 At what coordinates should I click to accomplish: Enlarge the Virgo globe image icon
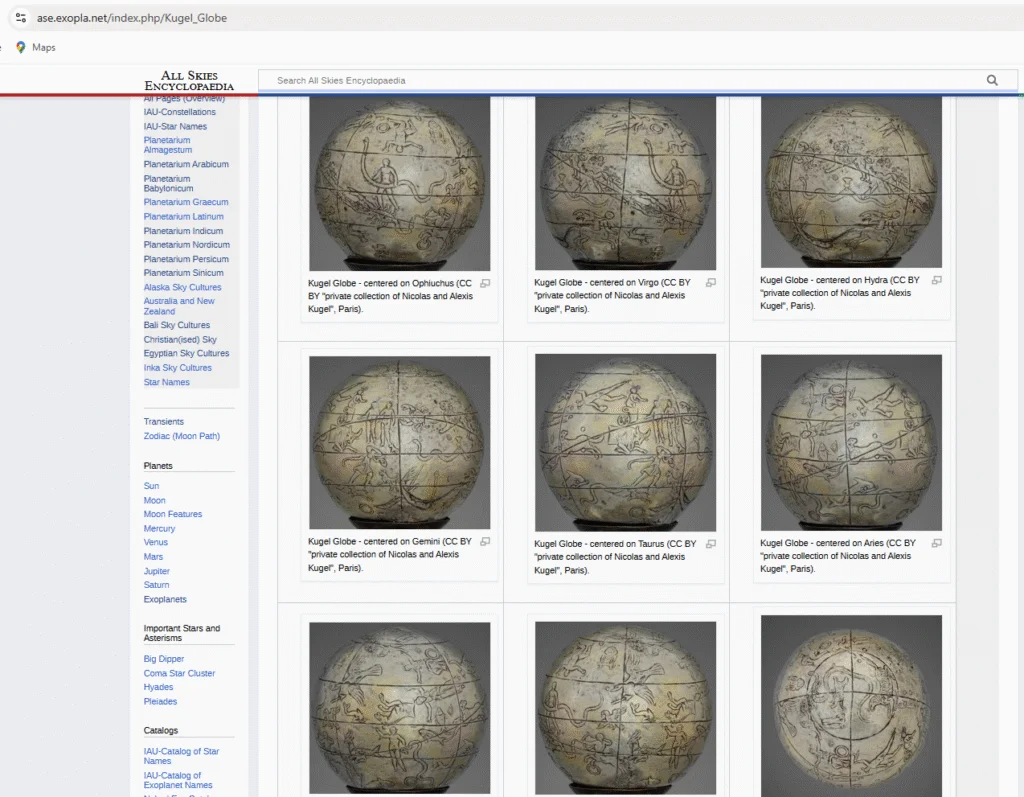pyautogui.click(x=711, y=283)
